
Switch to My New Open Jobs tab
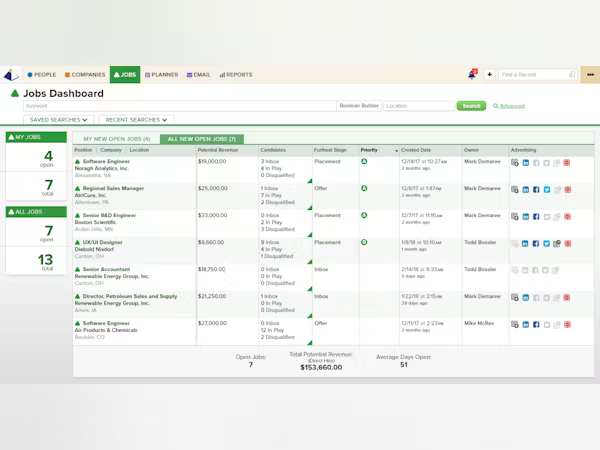coord(117,139)
